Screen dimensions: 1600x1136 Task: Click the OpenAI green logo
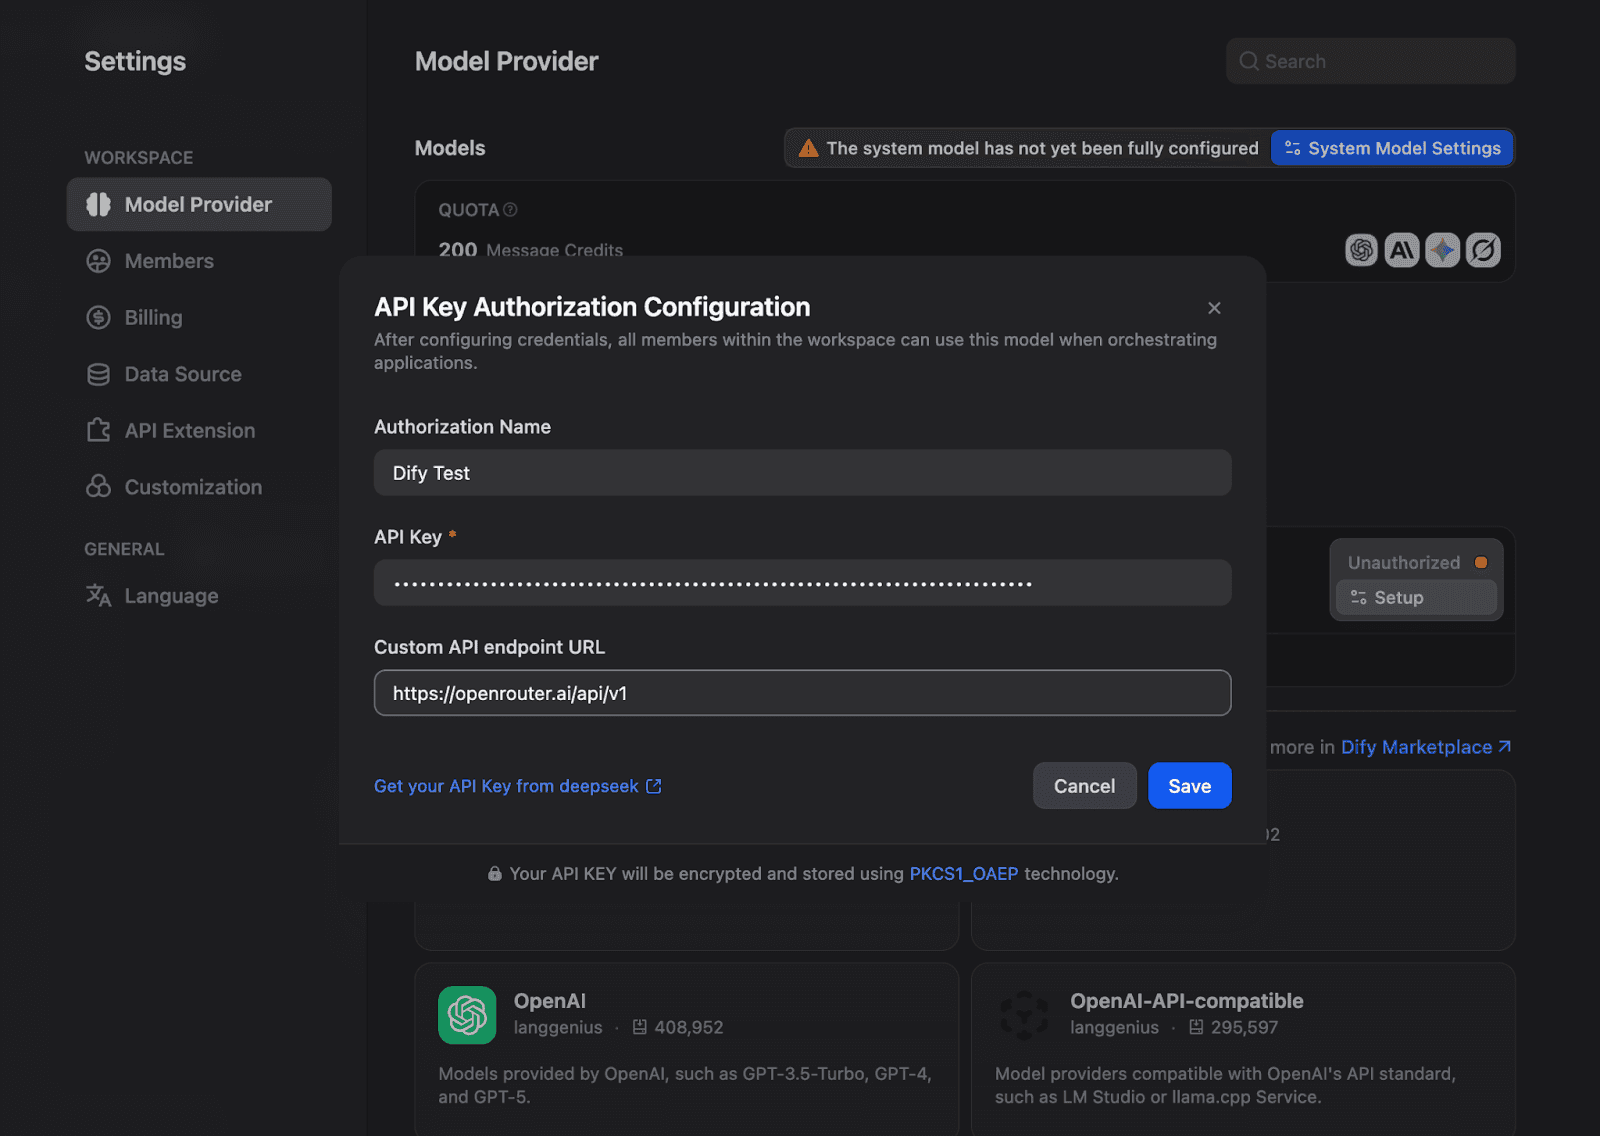coord(467,1015)
